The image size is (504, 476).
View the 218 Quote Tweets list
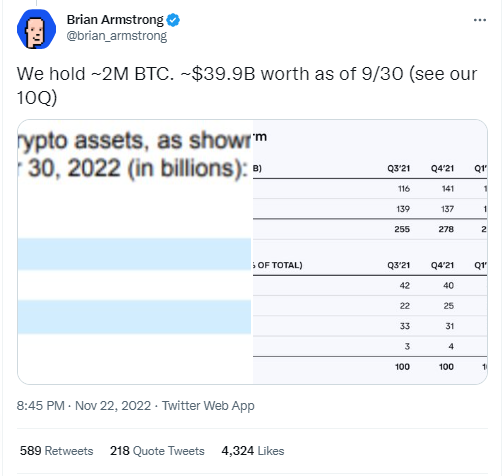(157, 451)
